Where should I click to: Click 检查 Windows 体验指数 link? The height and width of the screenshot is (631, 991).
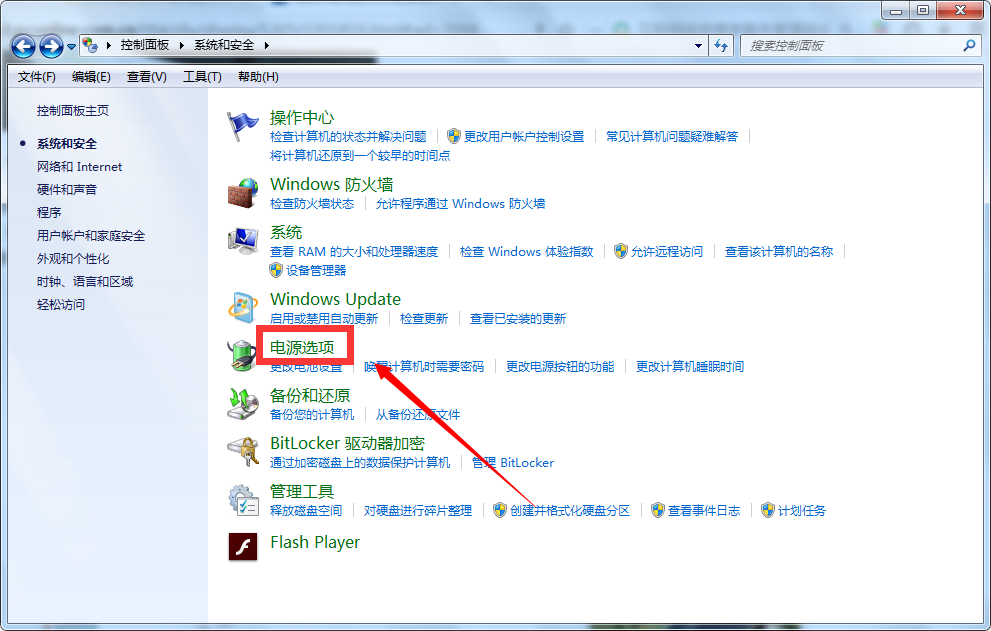[526, 252]
